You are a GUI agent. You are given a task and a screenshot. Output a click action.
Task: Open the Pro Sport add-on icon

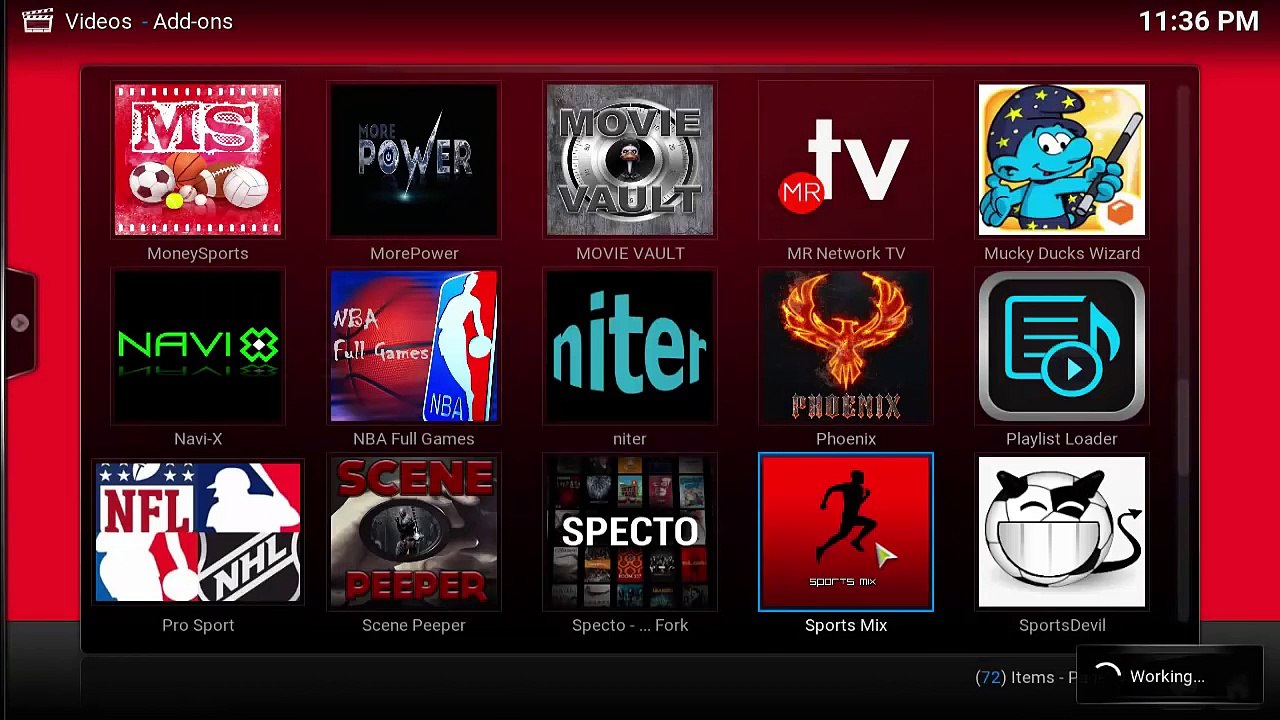point(198,532)
